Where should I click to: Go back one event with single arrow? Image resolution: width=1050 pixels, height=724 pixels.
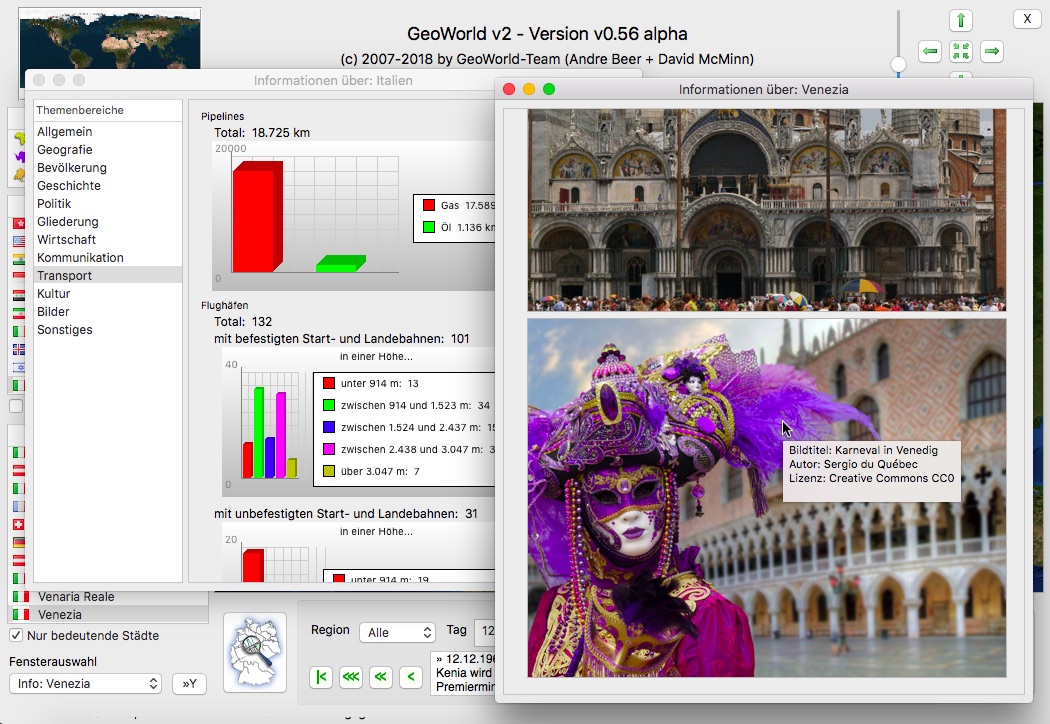coord(410,677)
